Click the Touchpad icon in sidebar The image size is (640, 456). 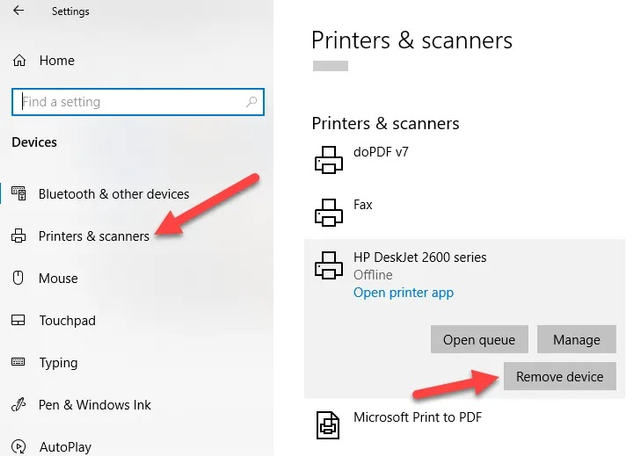pos(19,321)
